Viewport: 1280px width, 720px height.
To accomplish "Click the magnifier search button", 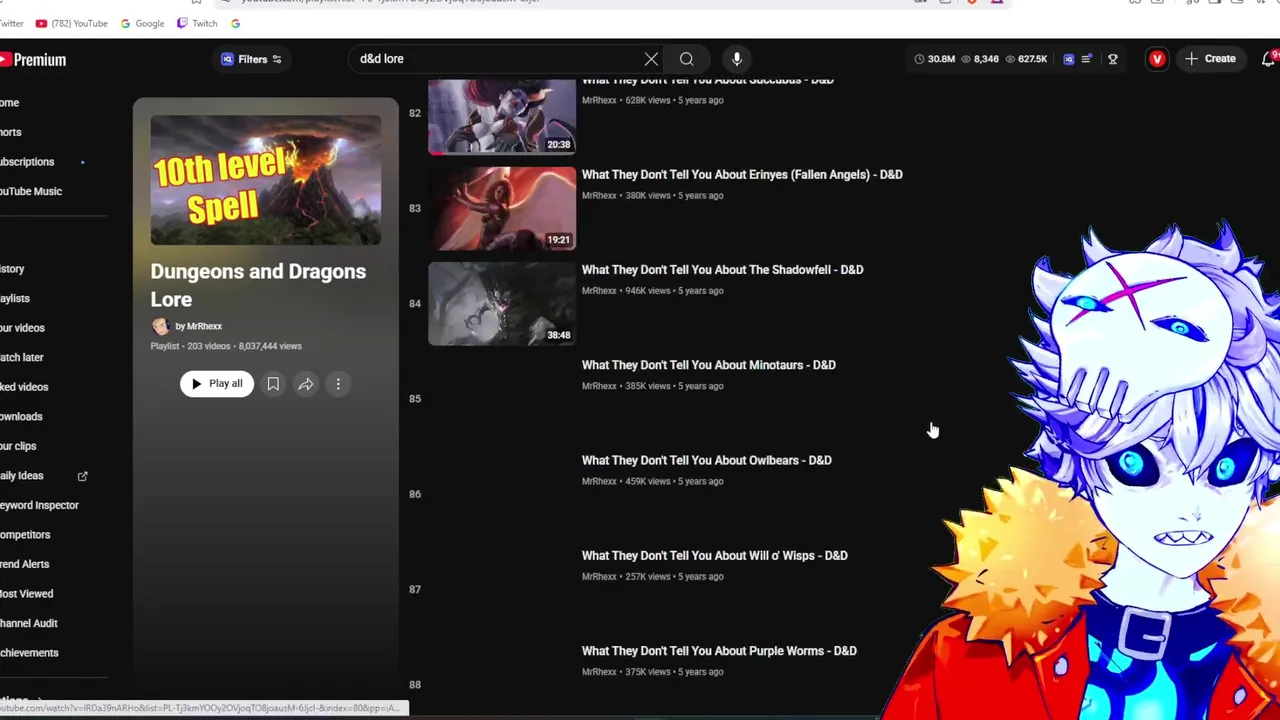I will click(x=687, y=59).
